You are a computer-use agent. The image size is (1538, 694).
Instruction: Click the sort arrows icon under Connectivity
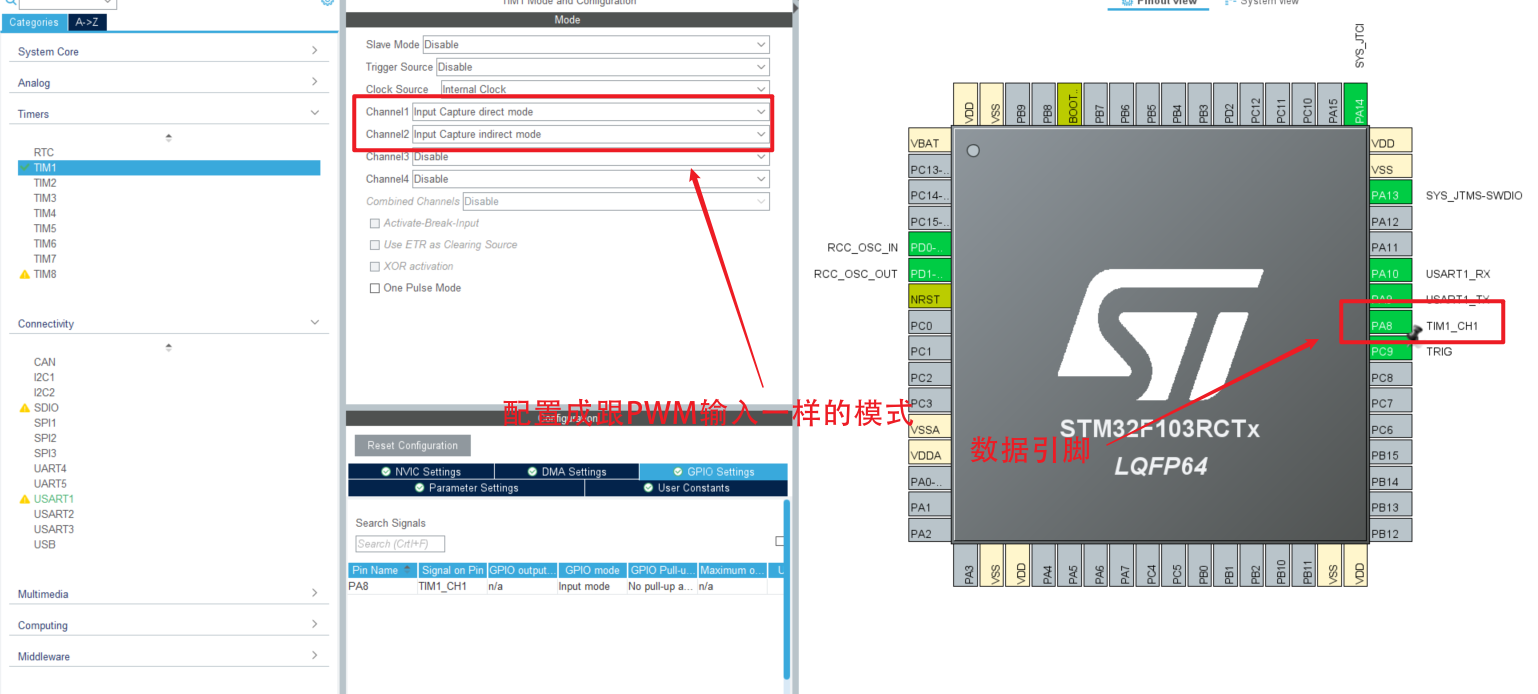click(168, 347)
